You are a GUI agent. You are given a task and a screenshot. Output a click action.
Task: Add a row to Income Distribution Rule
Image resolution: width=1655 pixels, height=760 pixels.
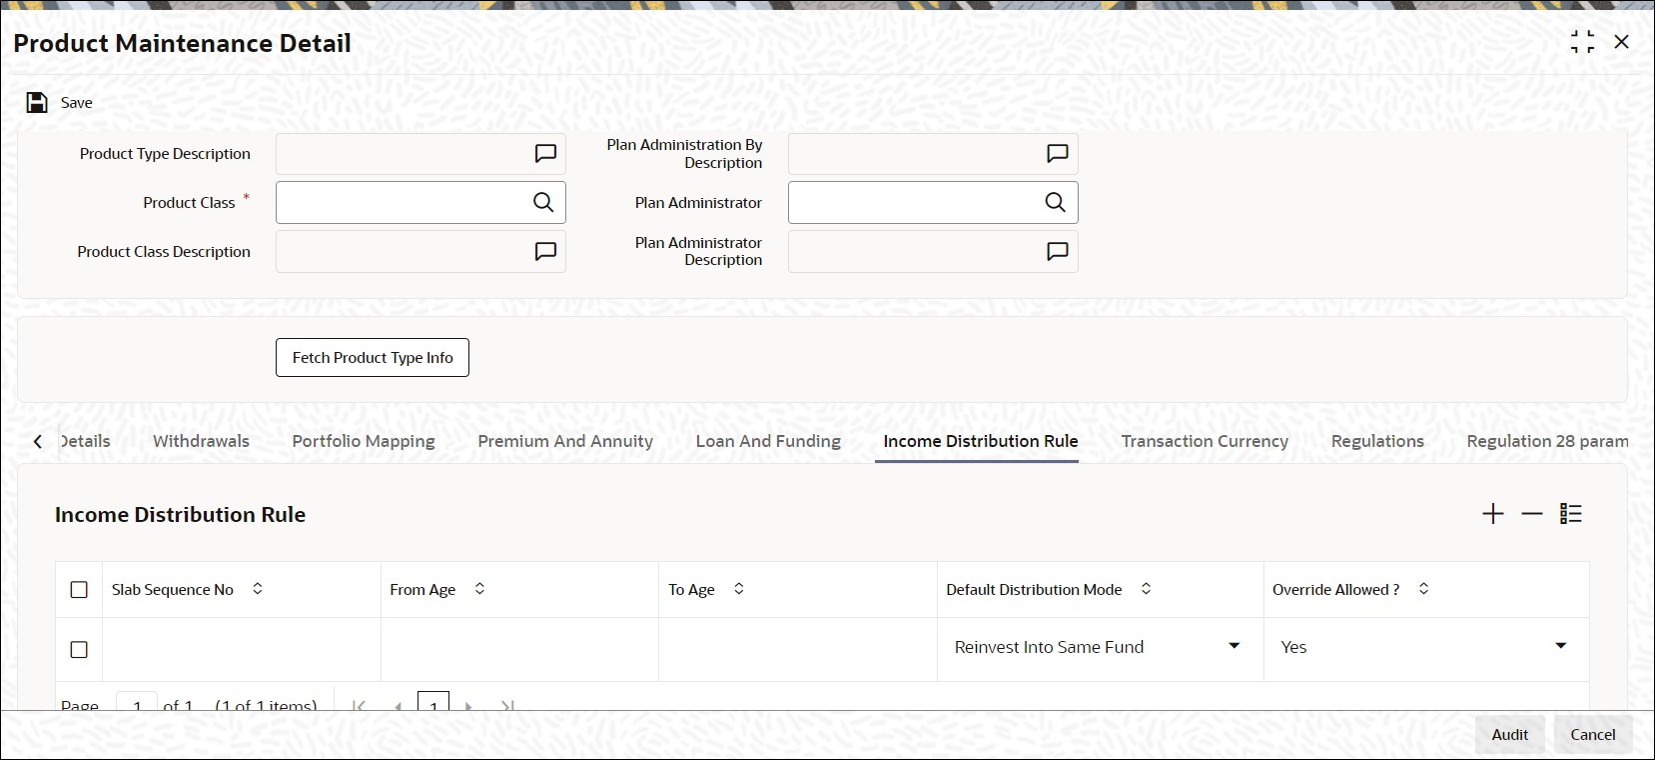click(x=1493, y=514)
